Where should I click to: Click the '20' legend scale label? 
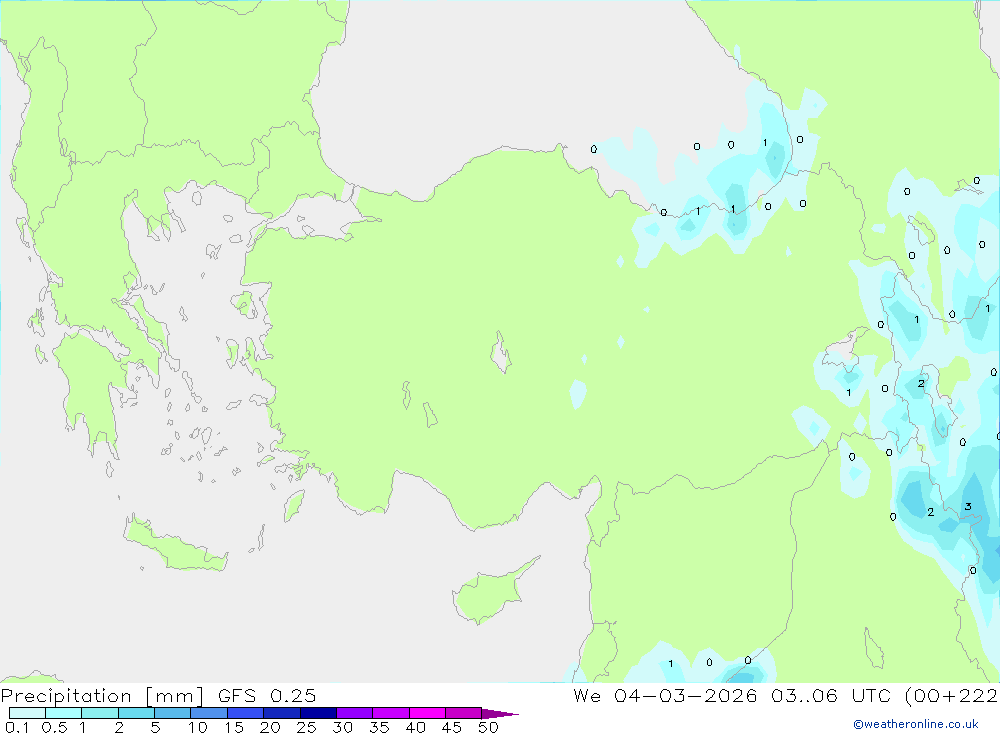270,727
